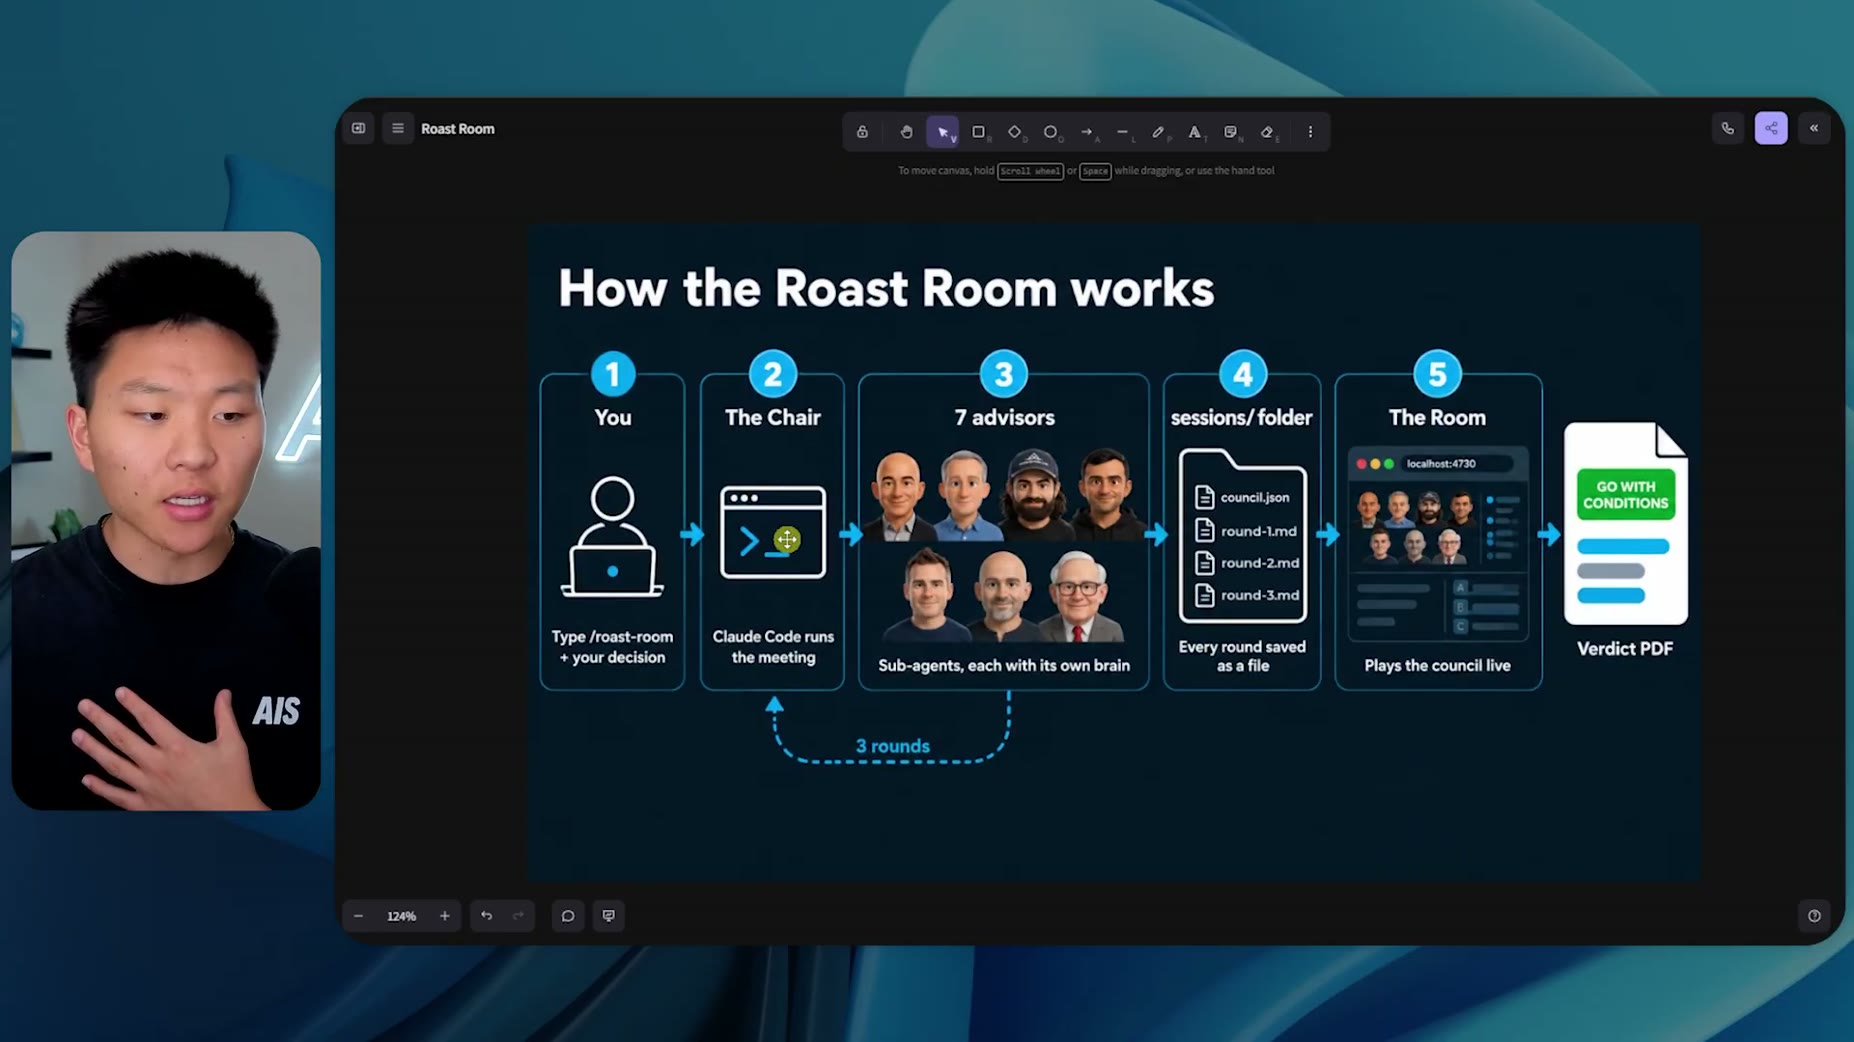Image resolution: width=1854 pixels, height=1042 pixels.
Task: Click the terminal window icon under The Chair
Action: click(x=773, y=532)
